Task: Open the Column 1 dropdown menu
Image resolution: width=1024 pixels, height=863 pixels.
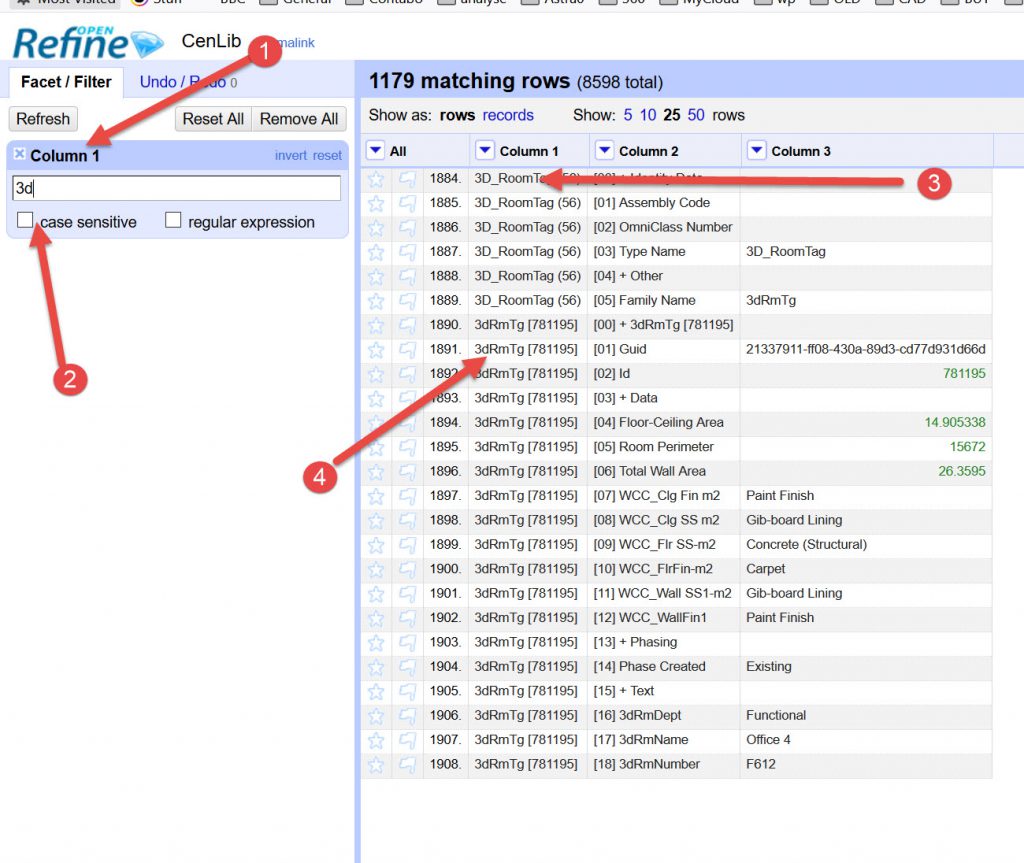Action: pyautogui.click(x=484, y=151)
